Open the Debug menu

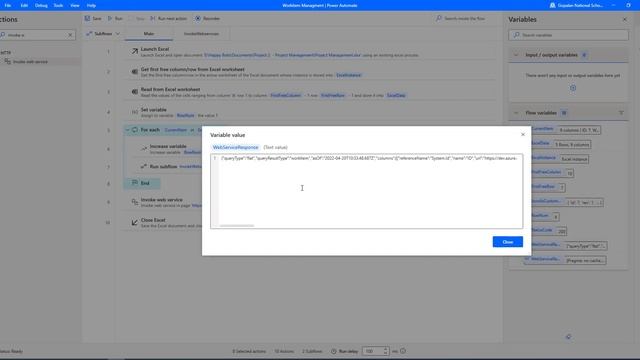[x=41, y=6]
